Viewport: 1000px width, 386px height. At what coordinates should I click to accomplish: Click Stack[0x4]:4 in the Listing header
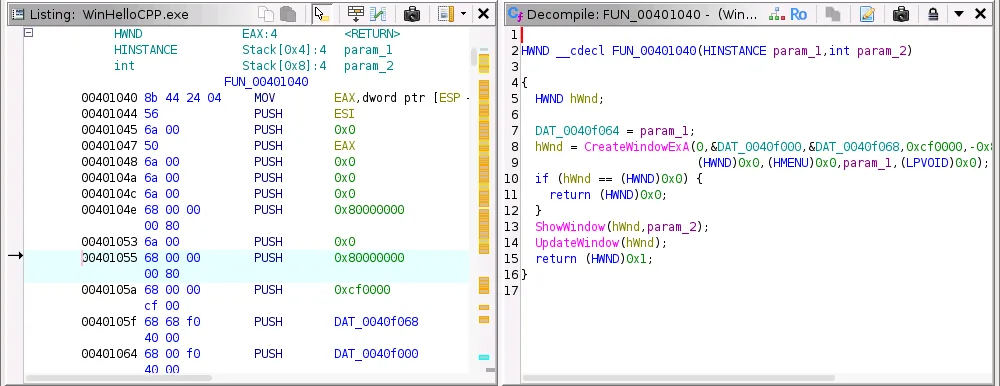click(284, 50)
